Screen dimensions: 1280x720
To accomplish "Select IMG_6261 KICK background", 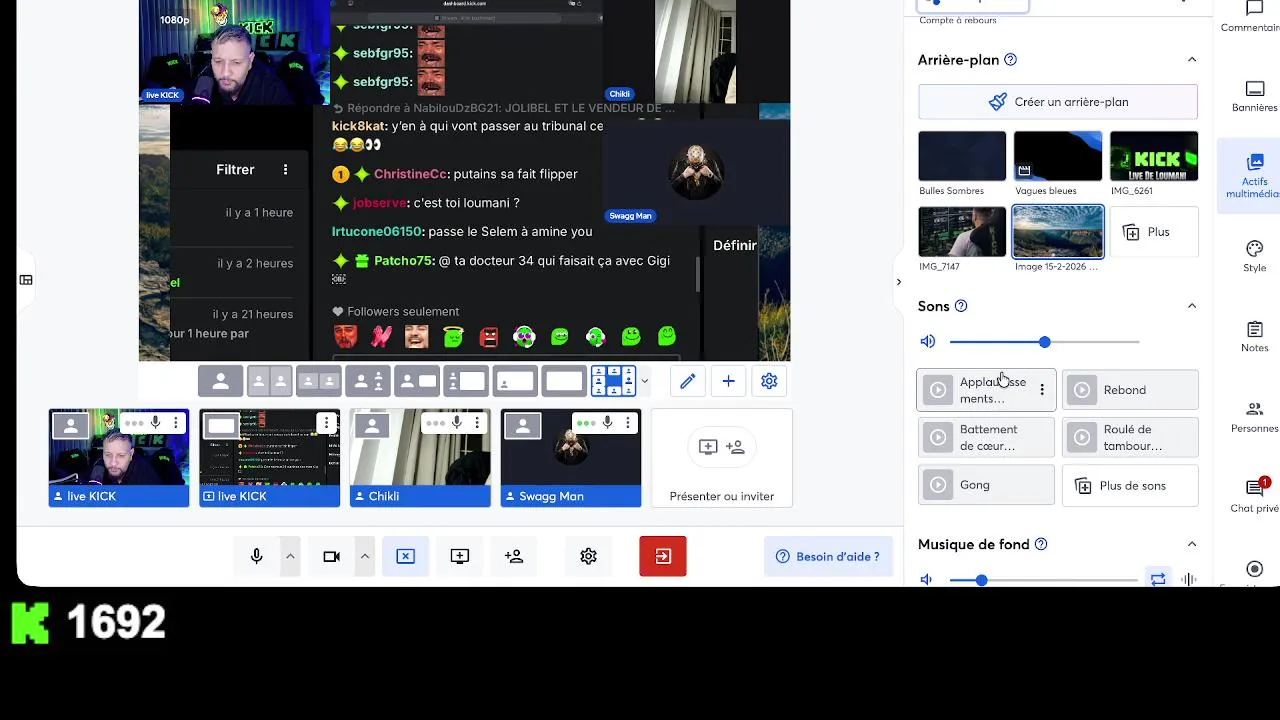I will pos(1154,156).
